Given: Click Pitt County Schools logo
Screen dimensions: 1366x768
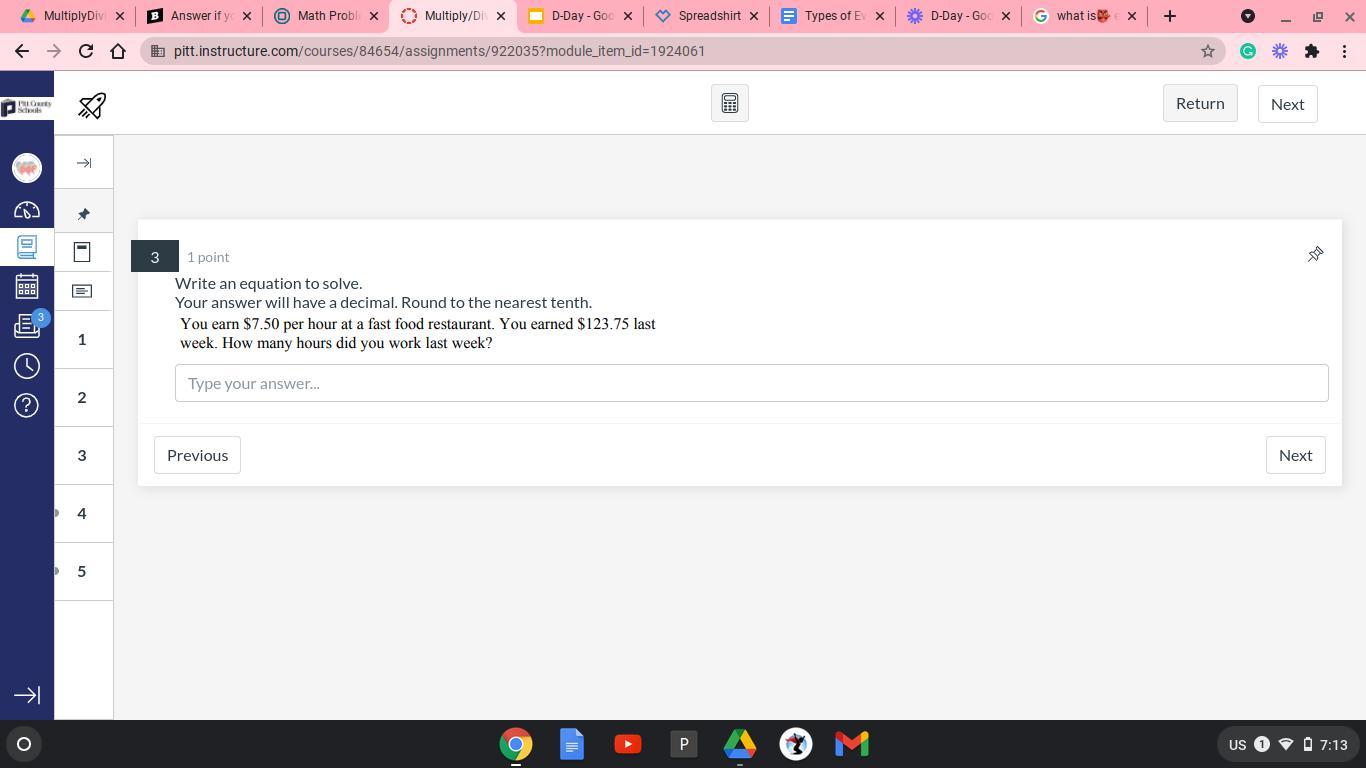Looking at the screenshot, I should click(27, 107).
